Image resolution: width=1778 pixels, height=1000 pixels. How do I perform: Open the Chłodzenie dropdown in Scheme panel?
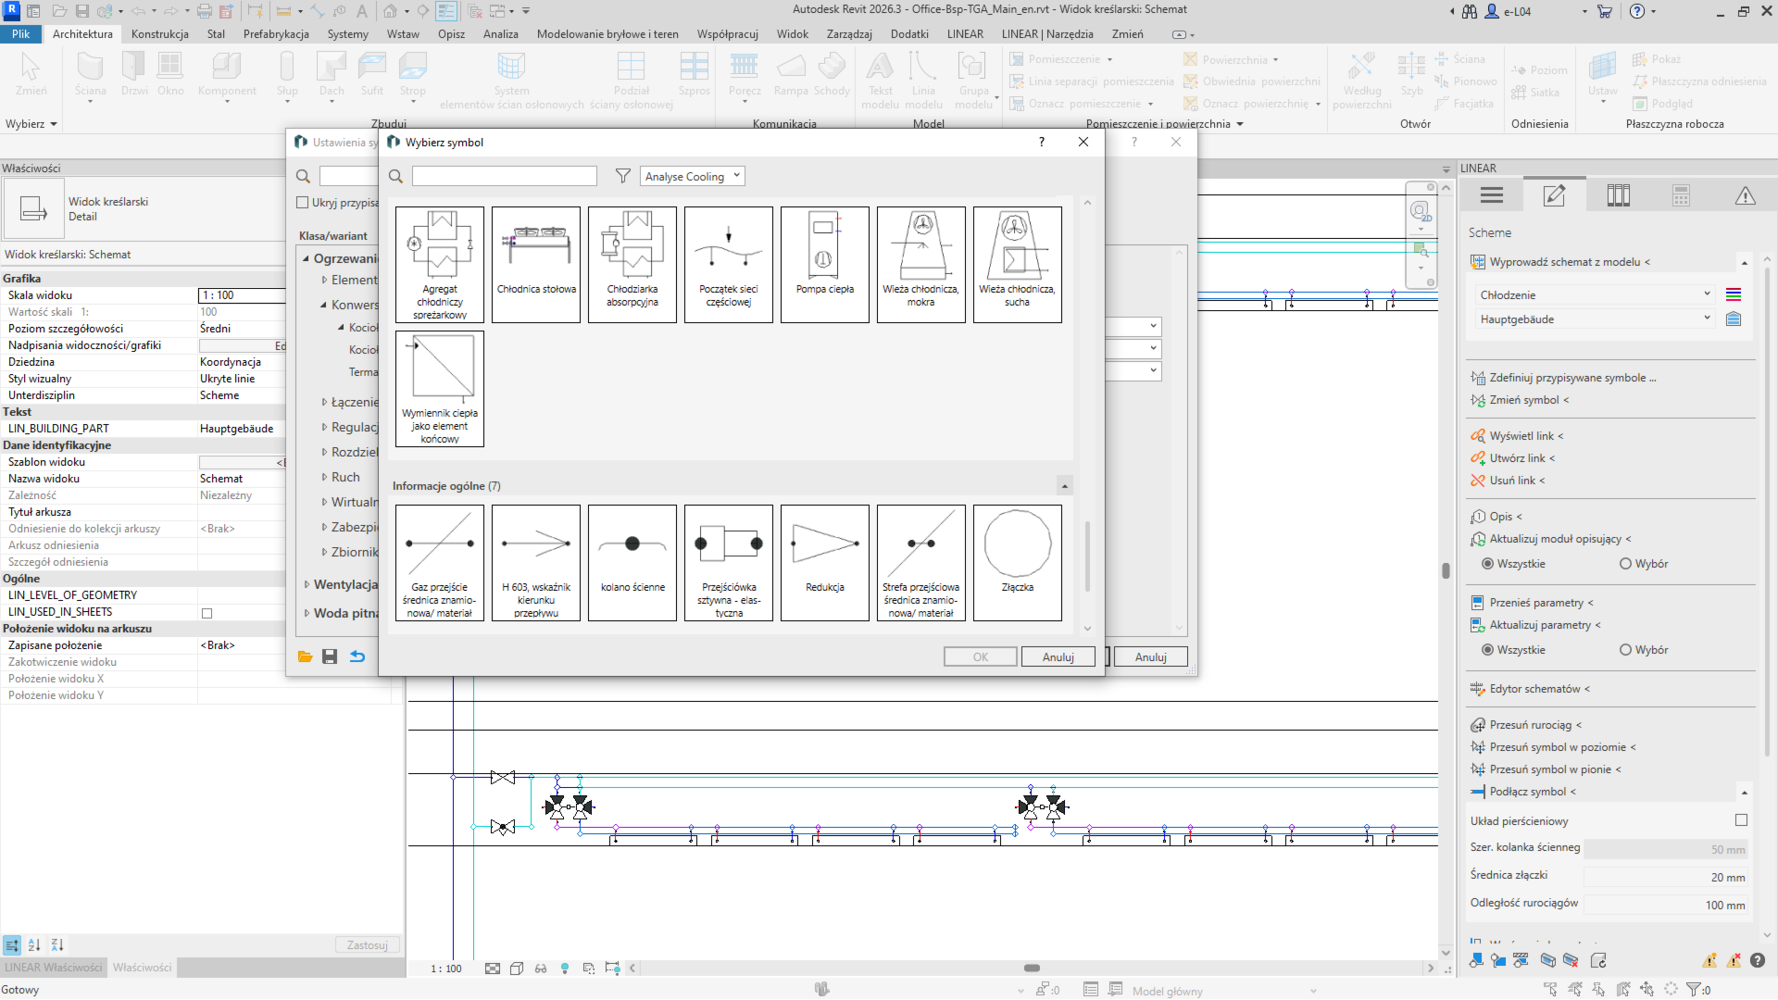pos(1593,295)
